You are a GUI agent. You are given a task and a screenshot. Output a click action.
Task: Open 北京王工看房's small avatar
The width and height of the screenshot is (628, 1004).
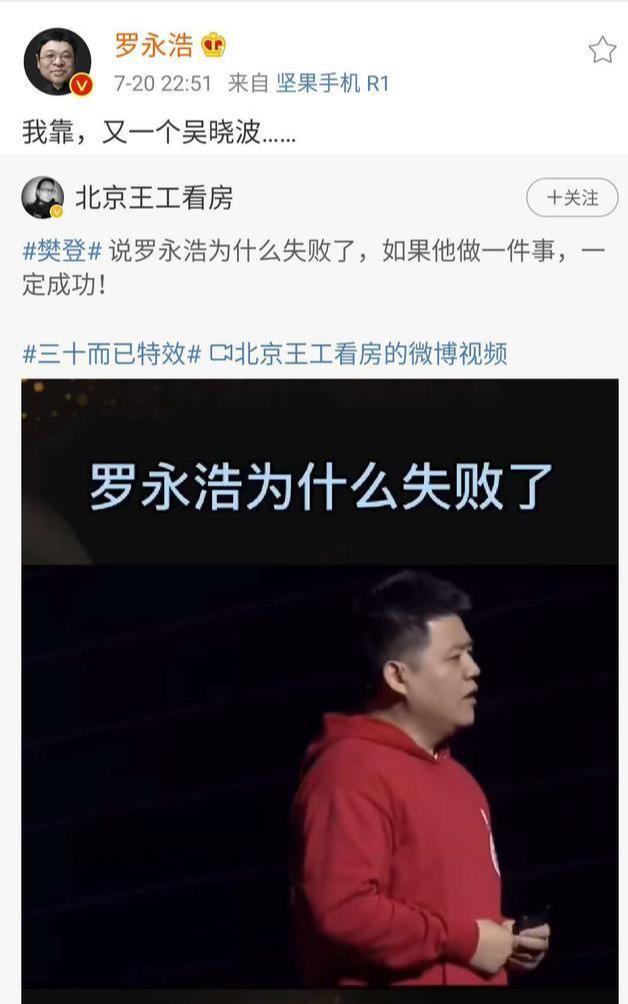43,197
